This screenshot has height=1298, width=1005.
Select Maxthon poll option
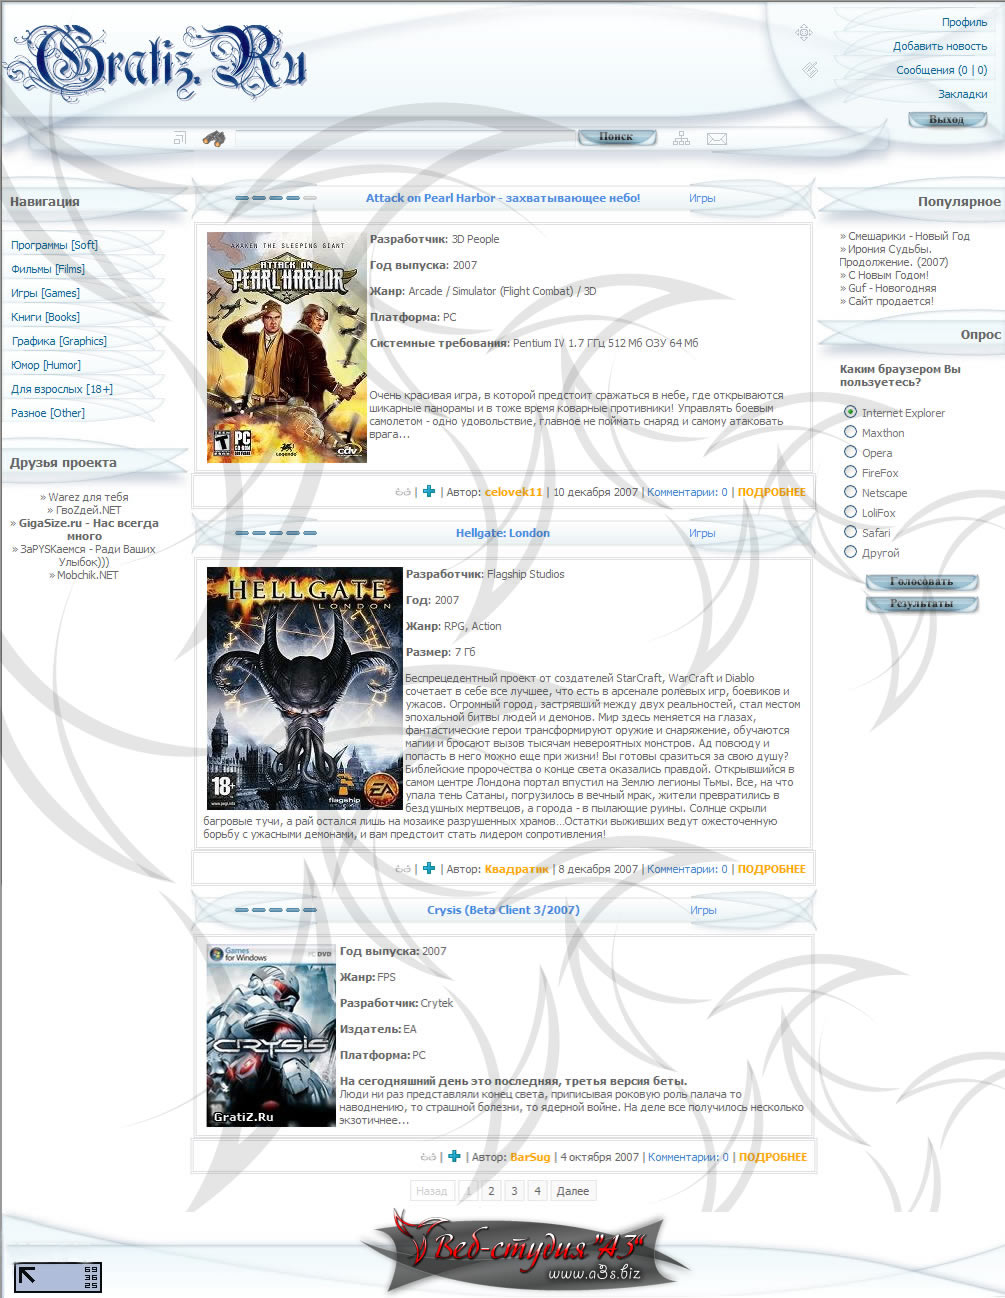pyautogui.click(x=850, y=432)
